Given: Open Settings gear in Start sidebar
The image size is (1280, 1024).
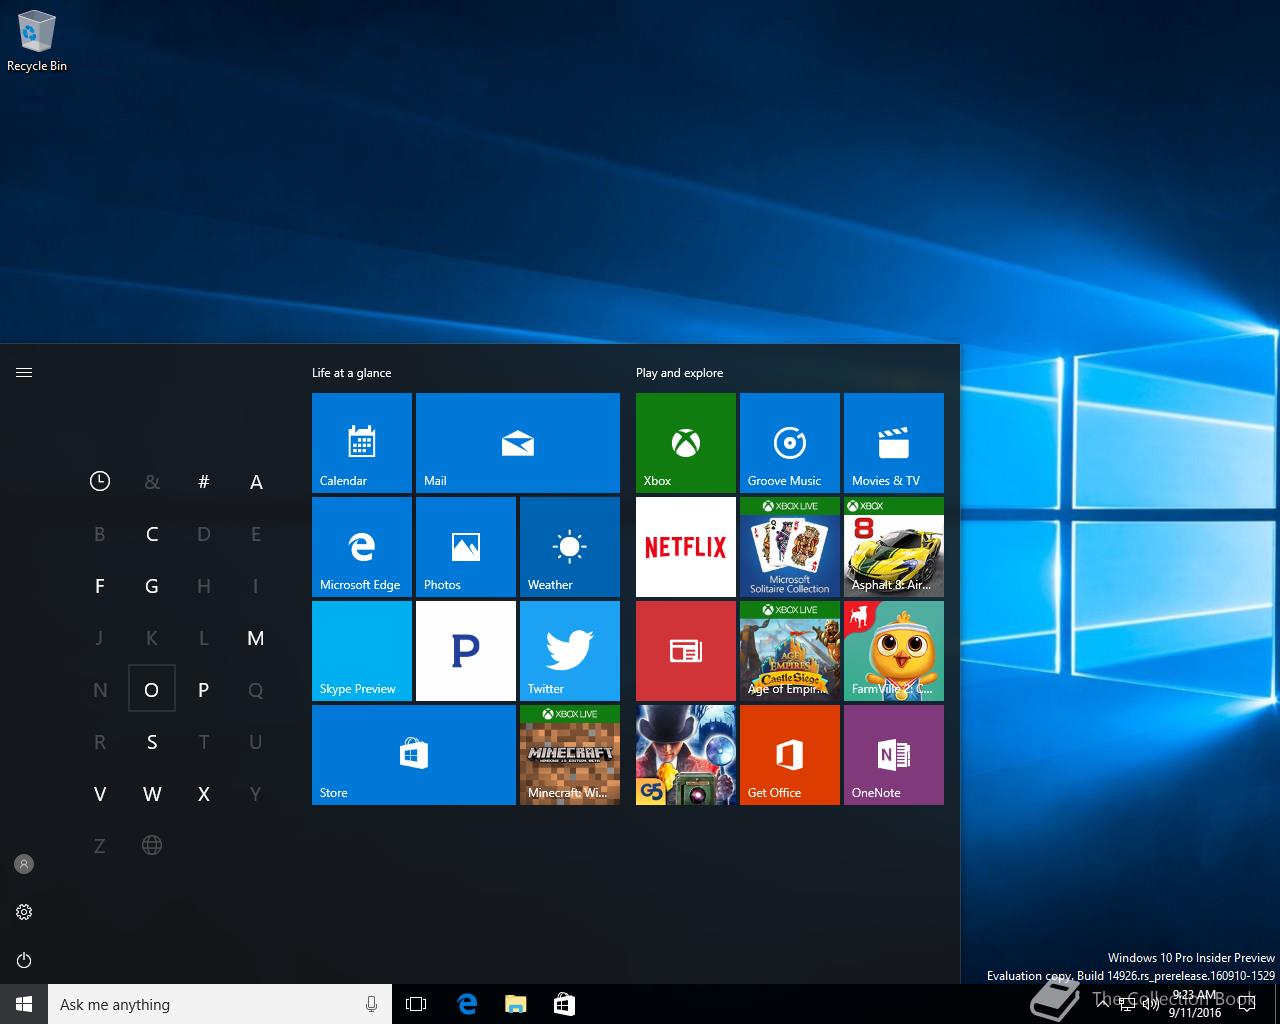Looking at the screenshot, I should (24, 912).
